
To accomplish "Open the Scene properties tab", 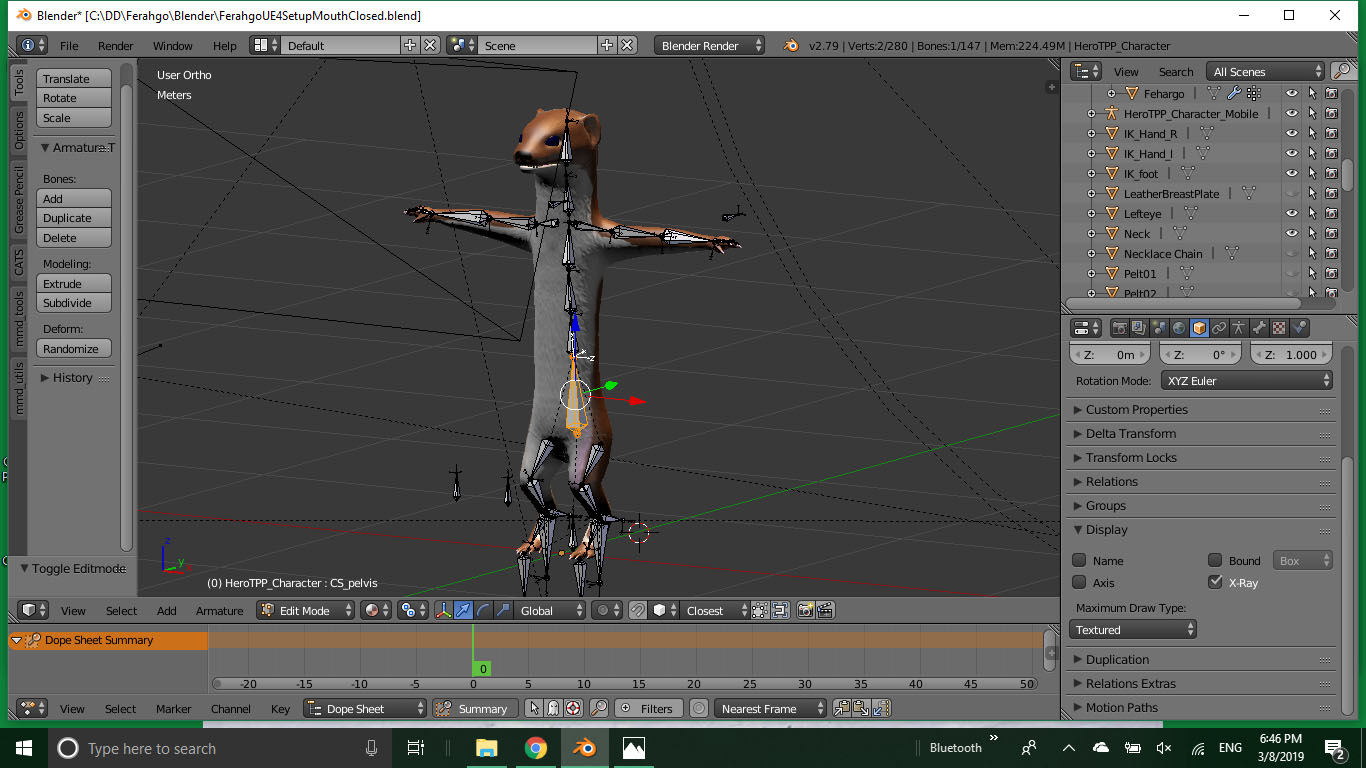I will [x=1159, y=328].
